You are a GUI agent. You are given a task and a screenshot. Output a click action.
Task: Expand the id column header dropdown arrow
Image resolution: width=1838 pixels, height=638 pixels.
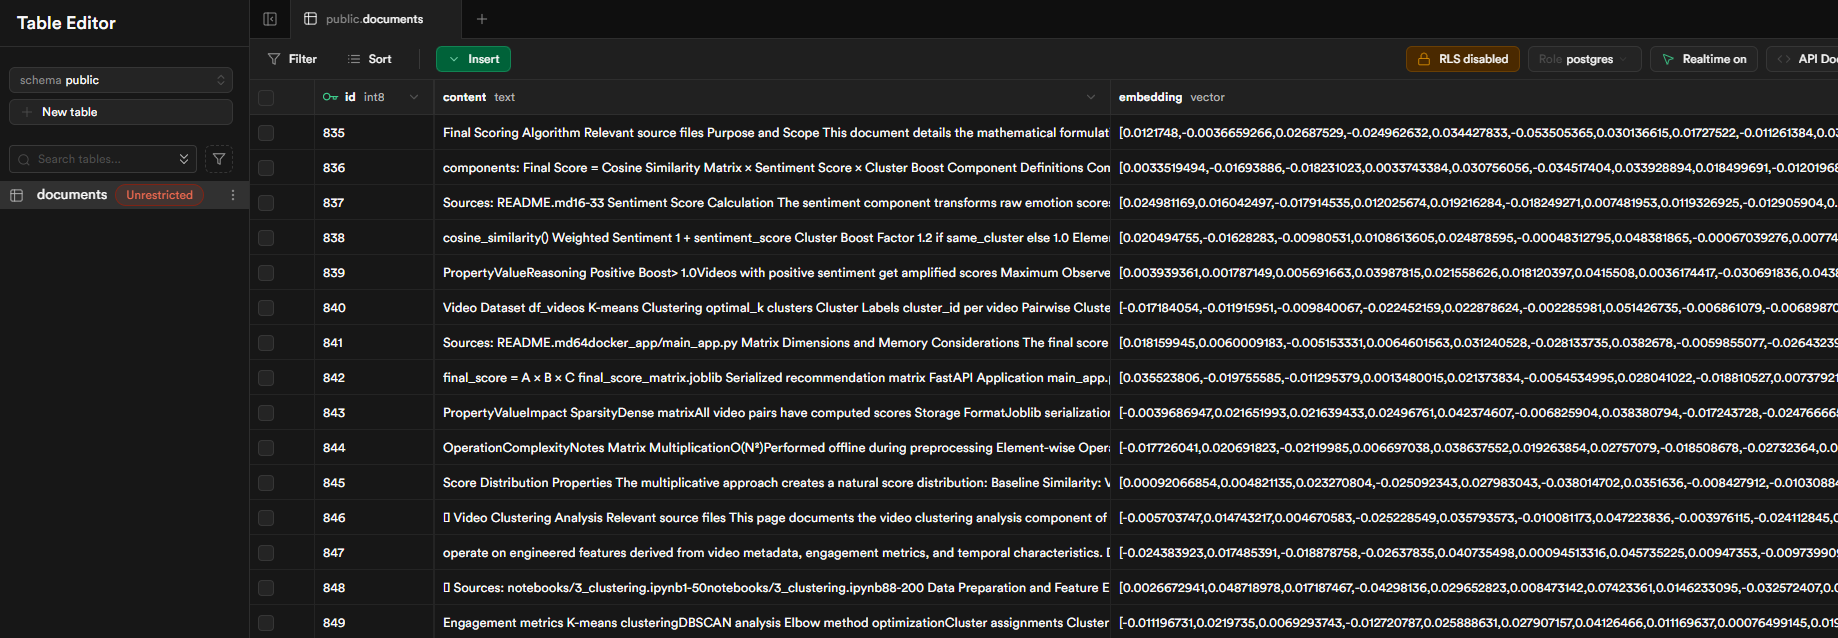point(414,97)
